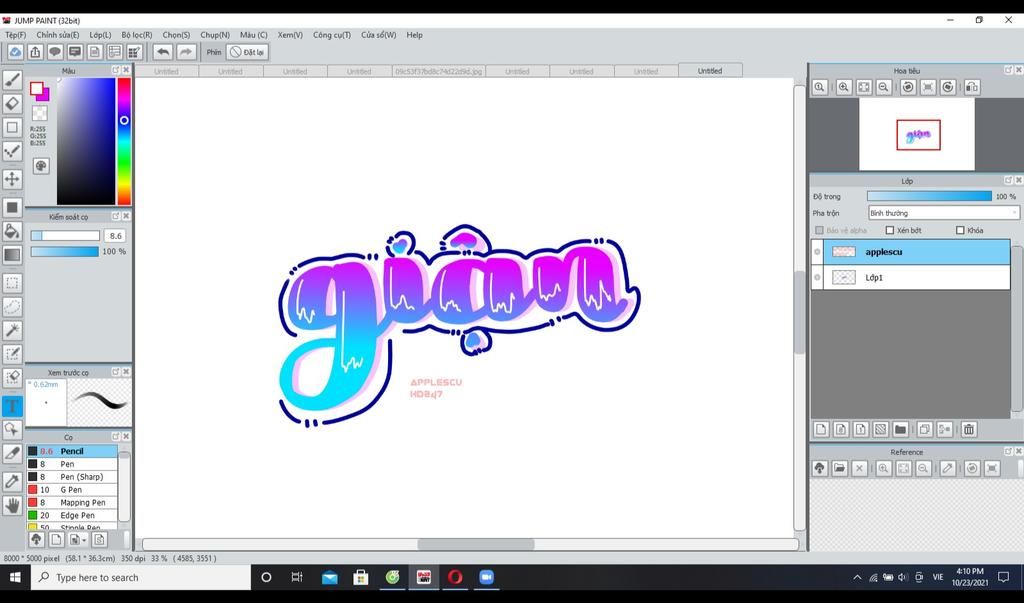
Task: Click the Windows Start button
Action: 15,577
